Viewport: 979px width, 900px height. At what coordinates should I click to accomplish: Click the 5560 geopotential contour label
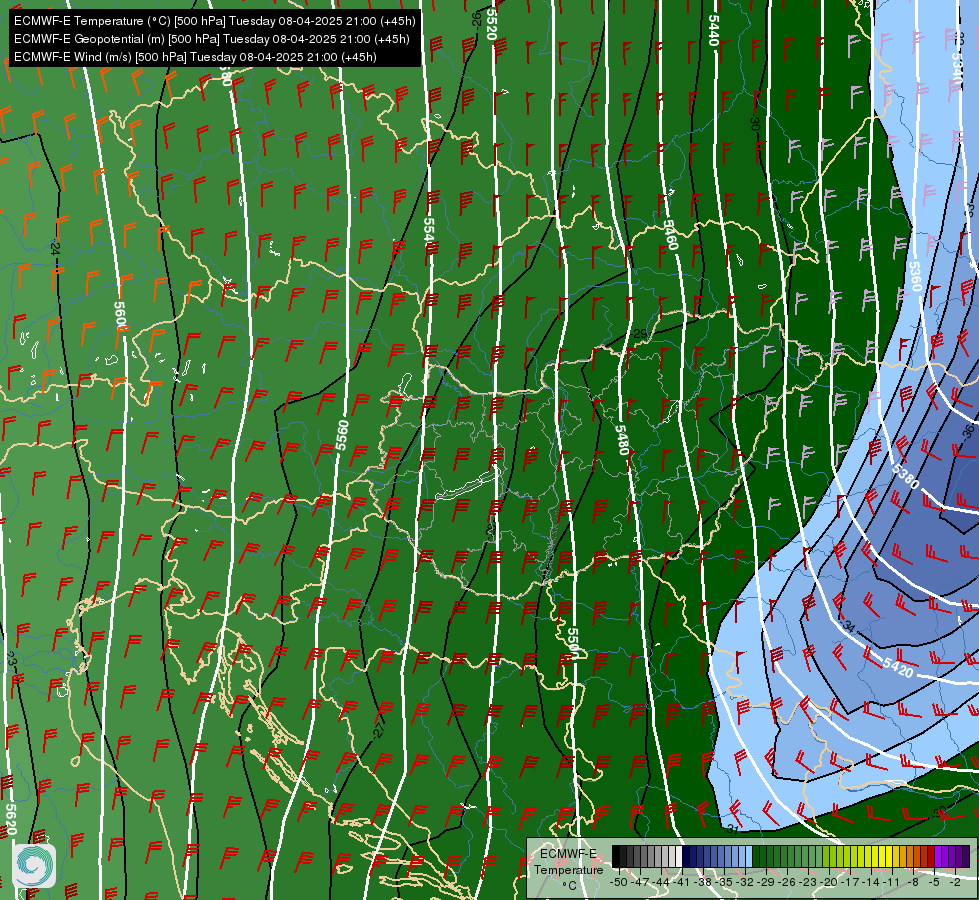pos(342,435)
